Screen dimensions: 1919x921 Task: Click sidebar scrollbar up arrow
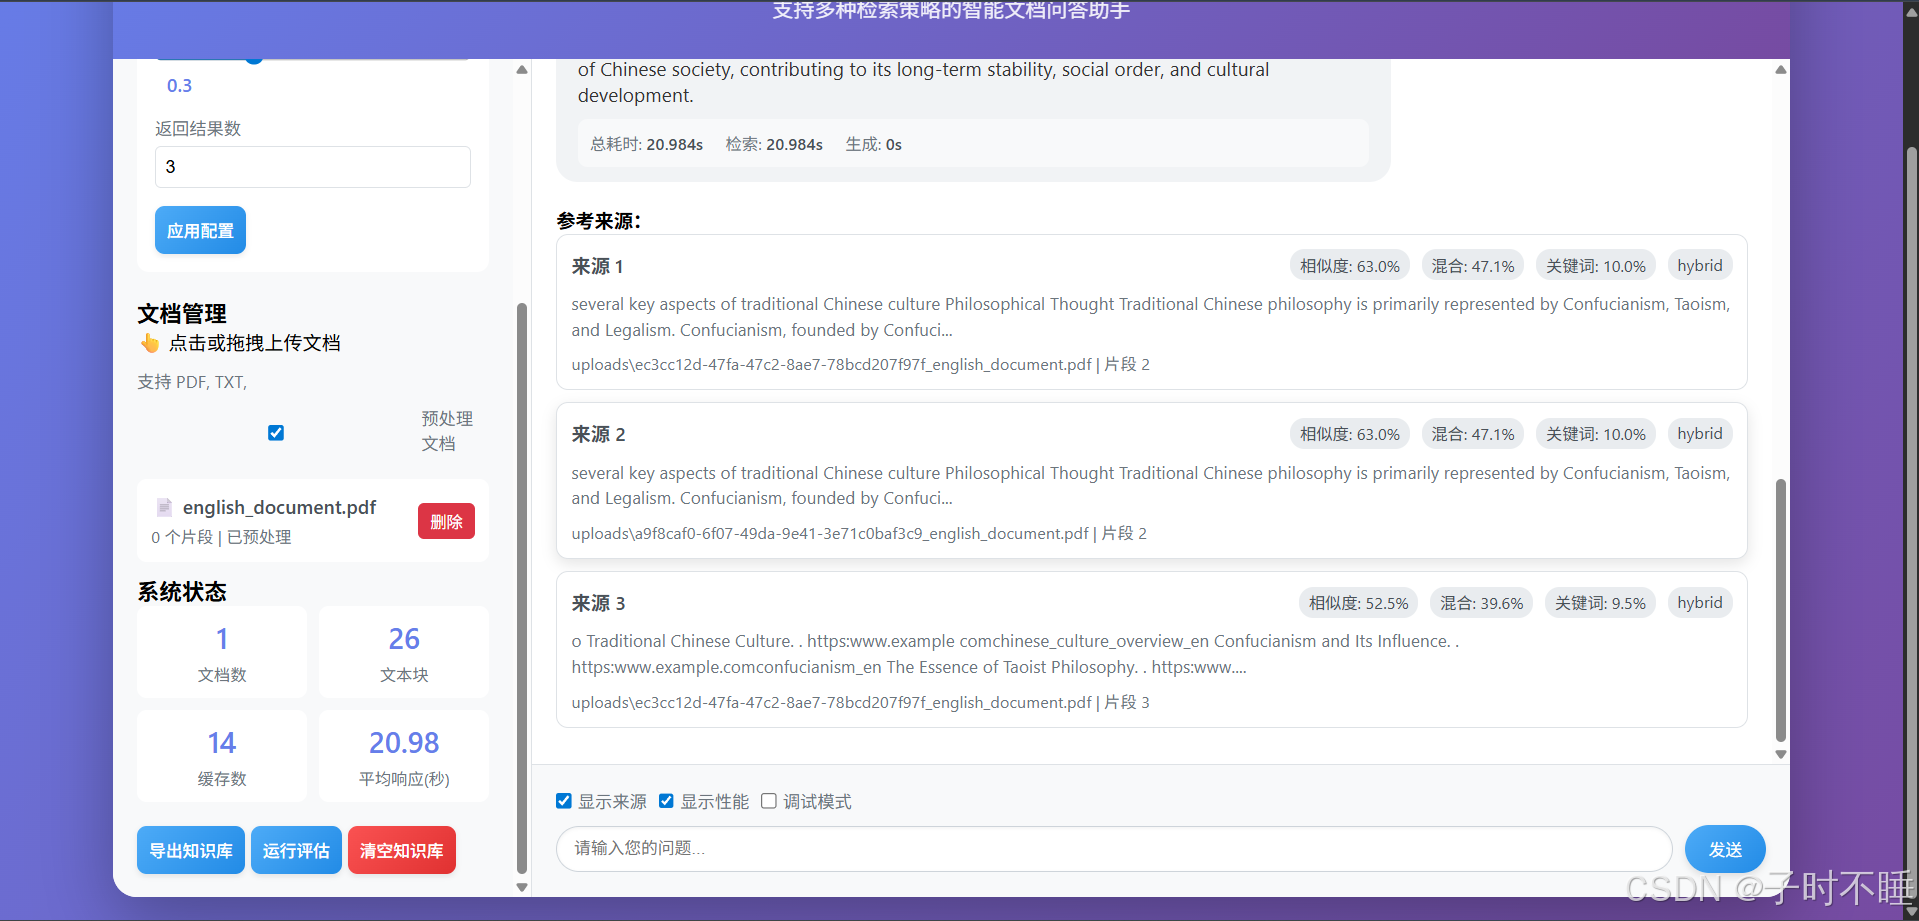click(522, 70)
